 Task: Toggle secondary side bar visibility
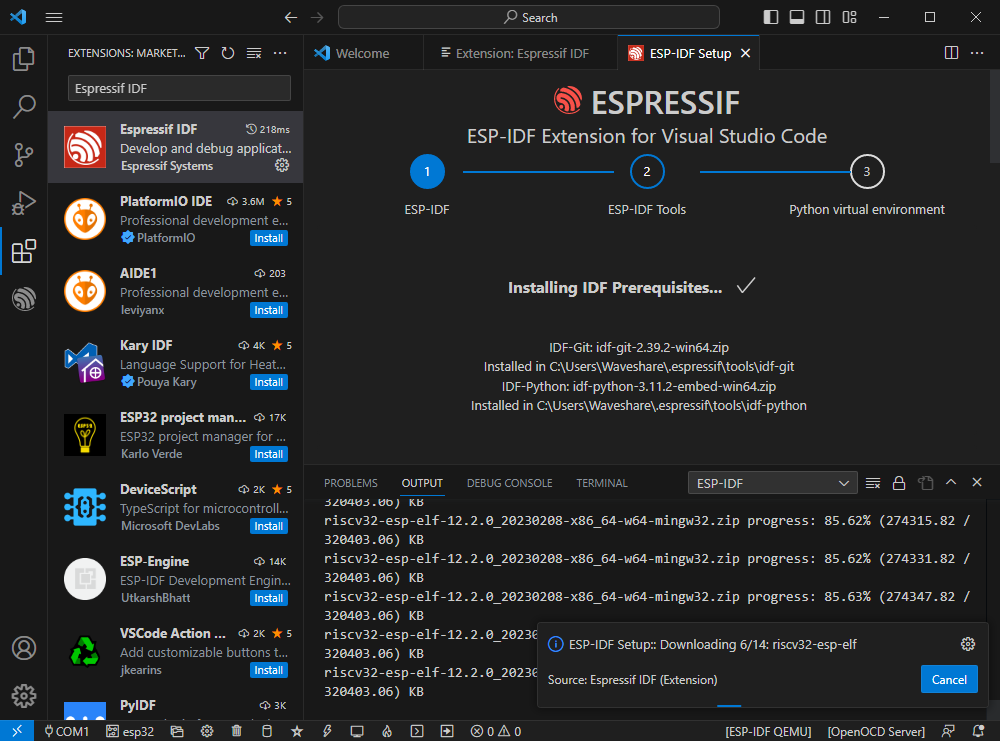pos(823,17)
